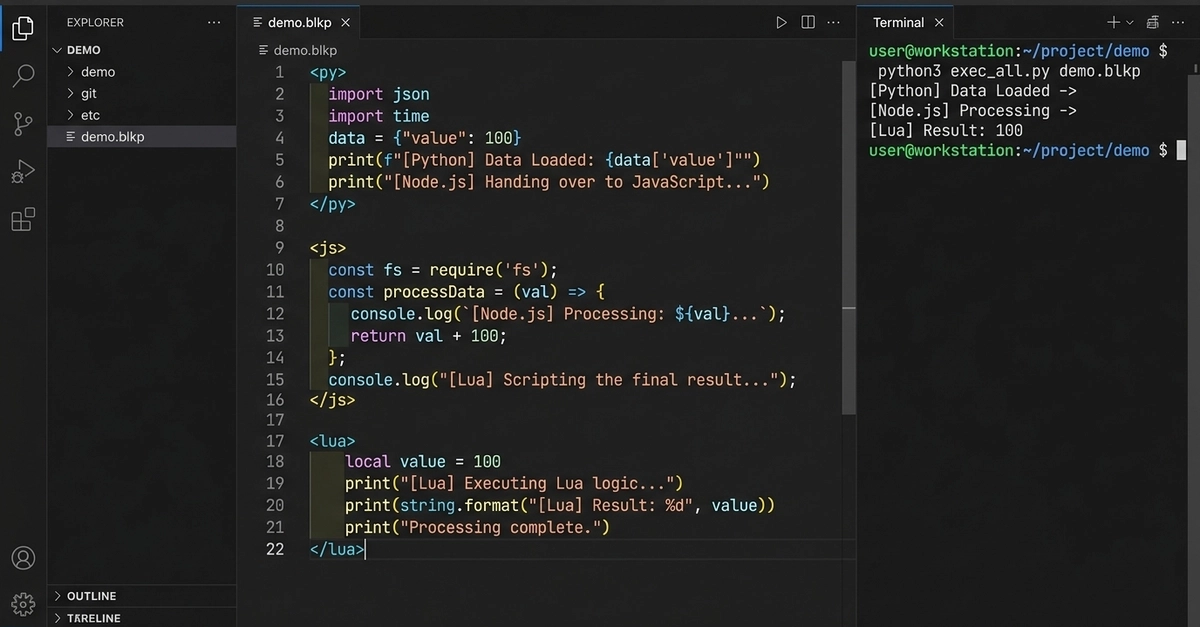
Task: Click line number 1 in the gutter
Action: coord(279,72)
